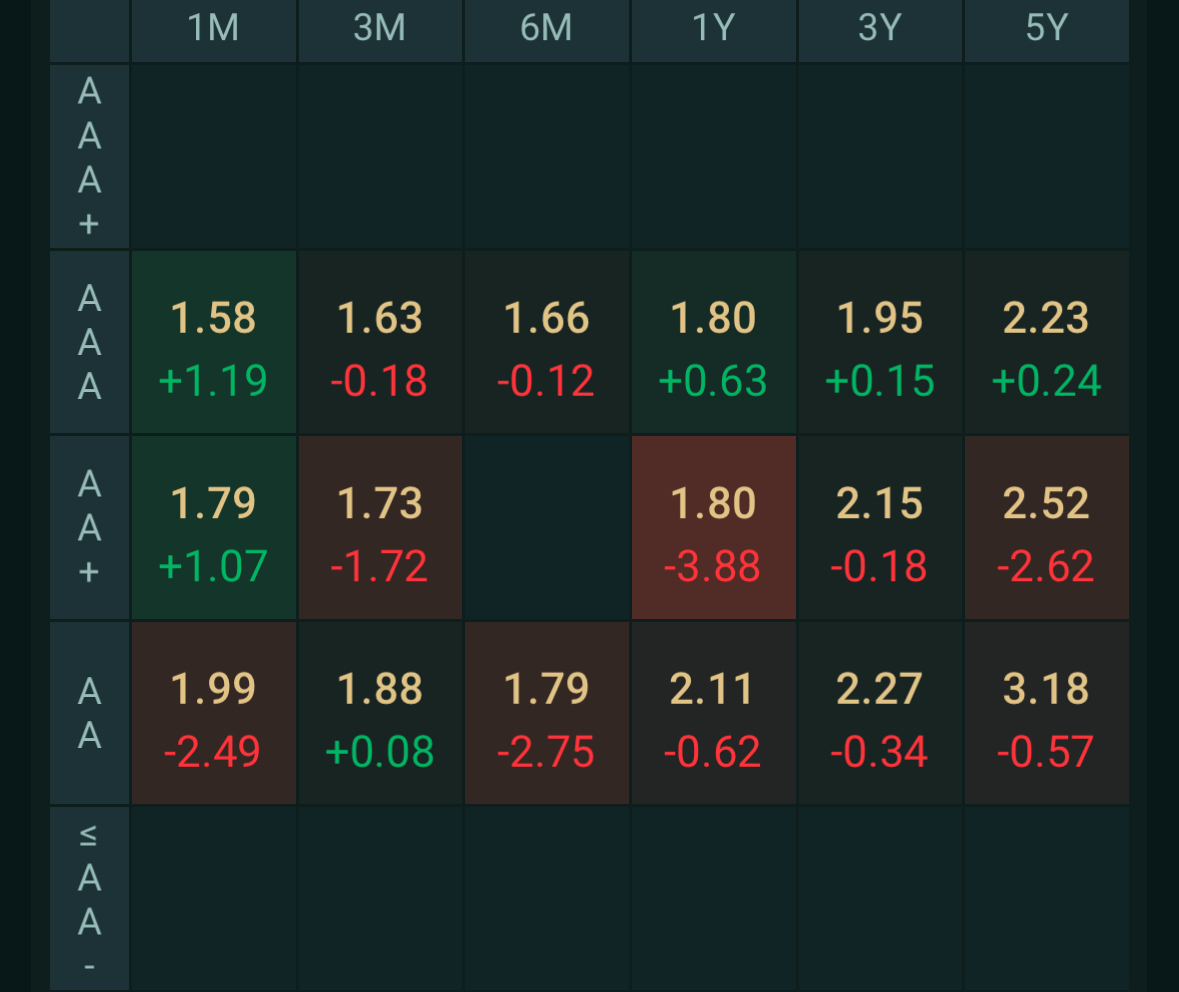This screenshot has width=1179, height=992.
Task: Open AA+ 1Y cell with -3.88 change
Action: [713, 527]
